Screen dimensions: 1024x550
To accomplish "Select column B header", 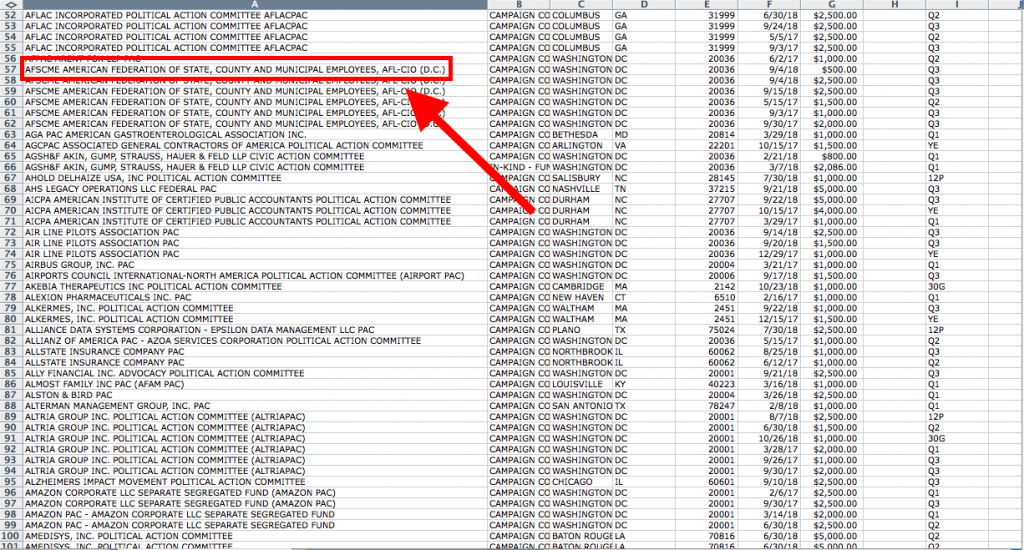I will 519,5.
